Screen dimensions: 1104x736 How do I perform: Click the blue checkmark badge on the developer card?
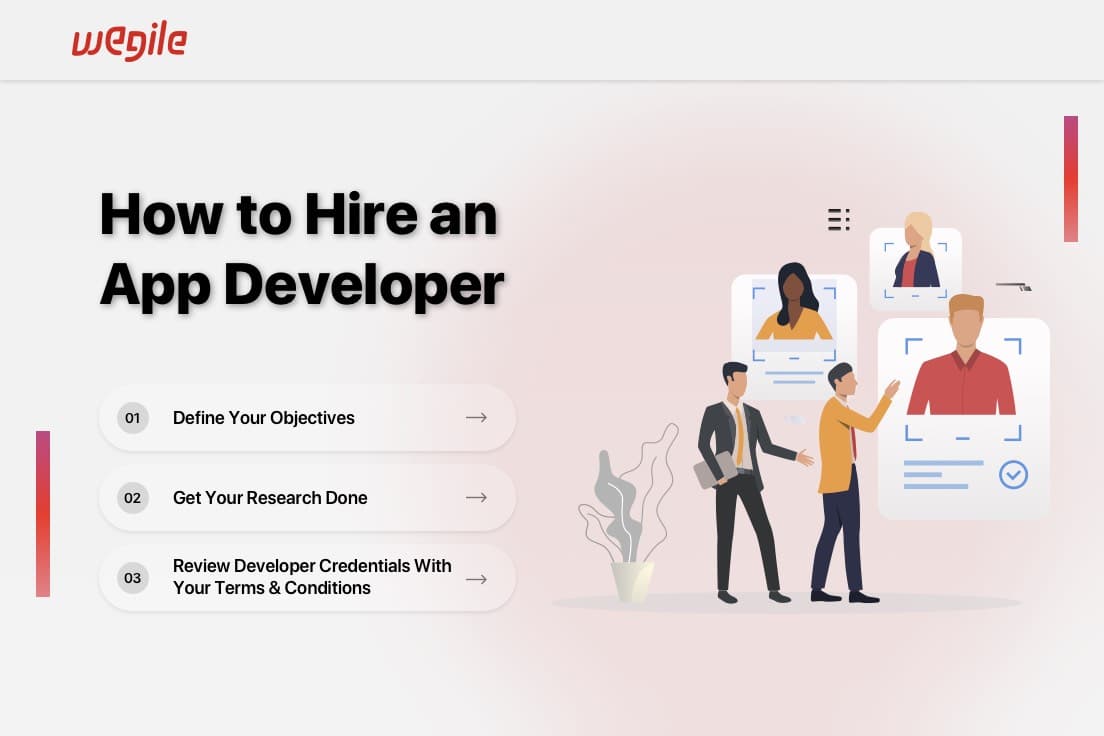pos(1013,475)
